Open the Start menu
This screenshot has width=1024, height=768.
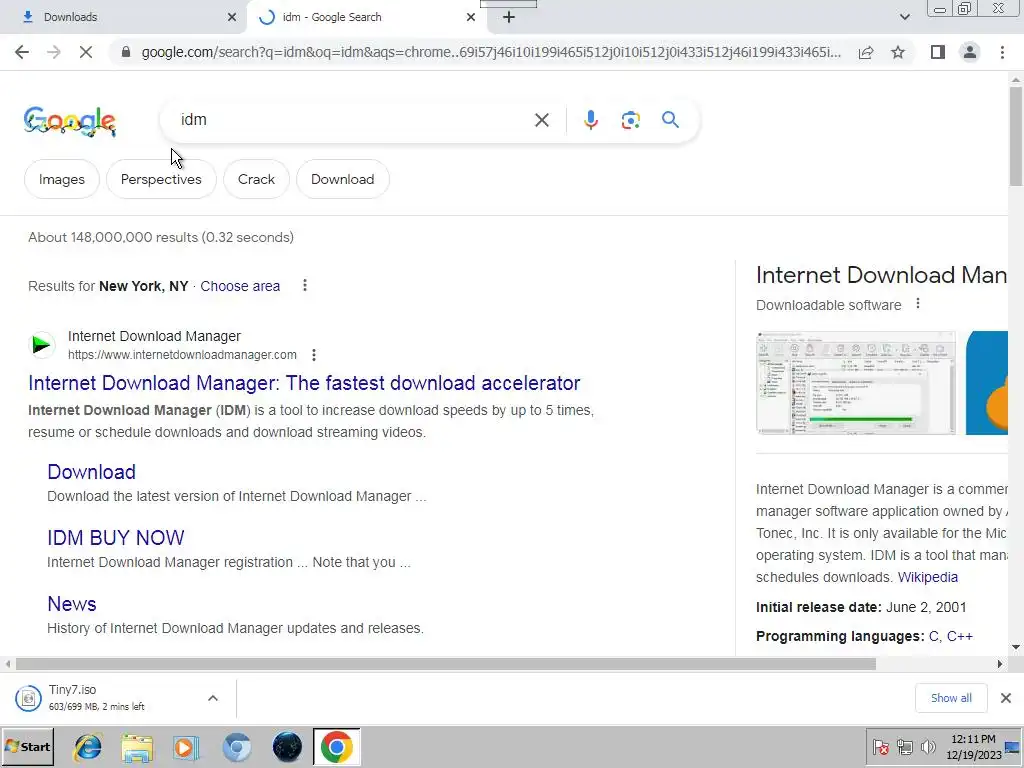[x=27, y=747]
